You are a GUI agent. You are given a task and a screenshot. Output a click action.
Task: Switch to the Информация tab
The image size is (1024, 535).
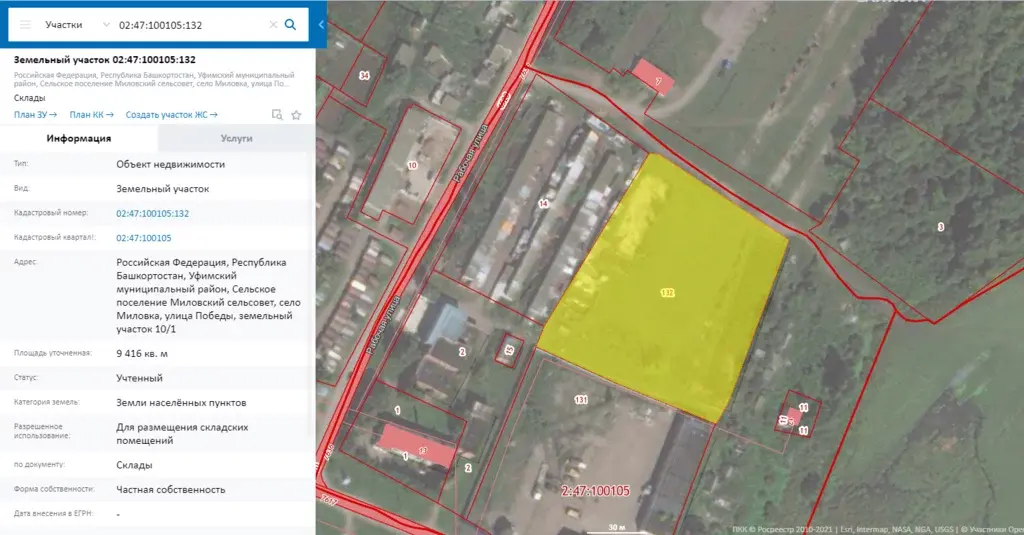tap(79, 139)
